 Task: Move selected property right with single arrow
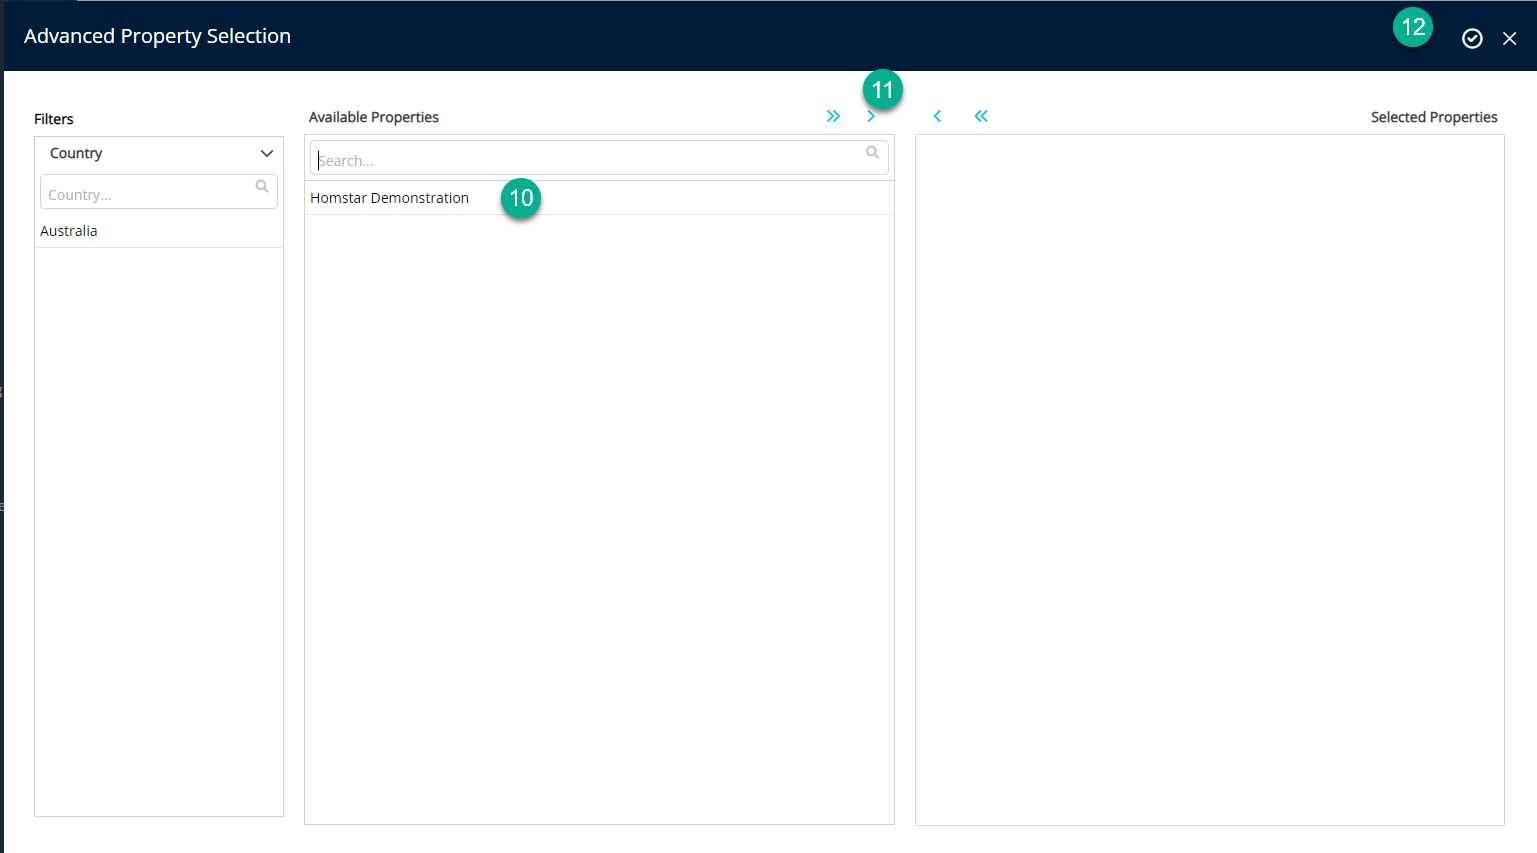pyautogui.click(x=871, y=117)
